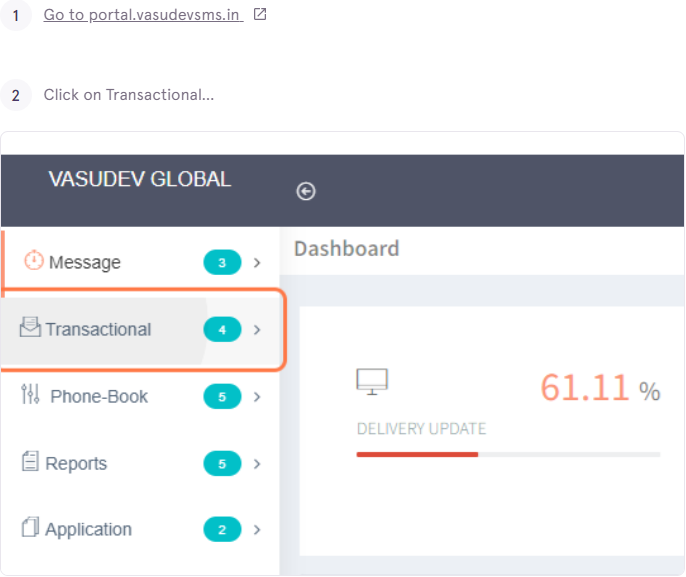Click the DELIVERY UPDATE label
Viewport: 686px width, 577px height.
click(x=421, y=429)
